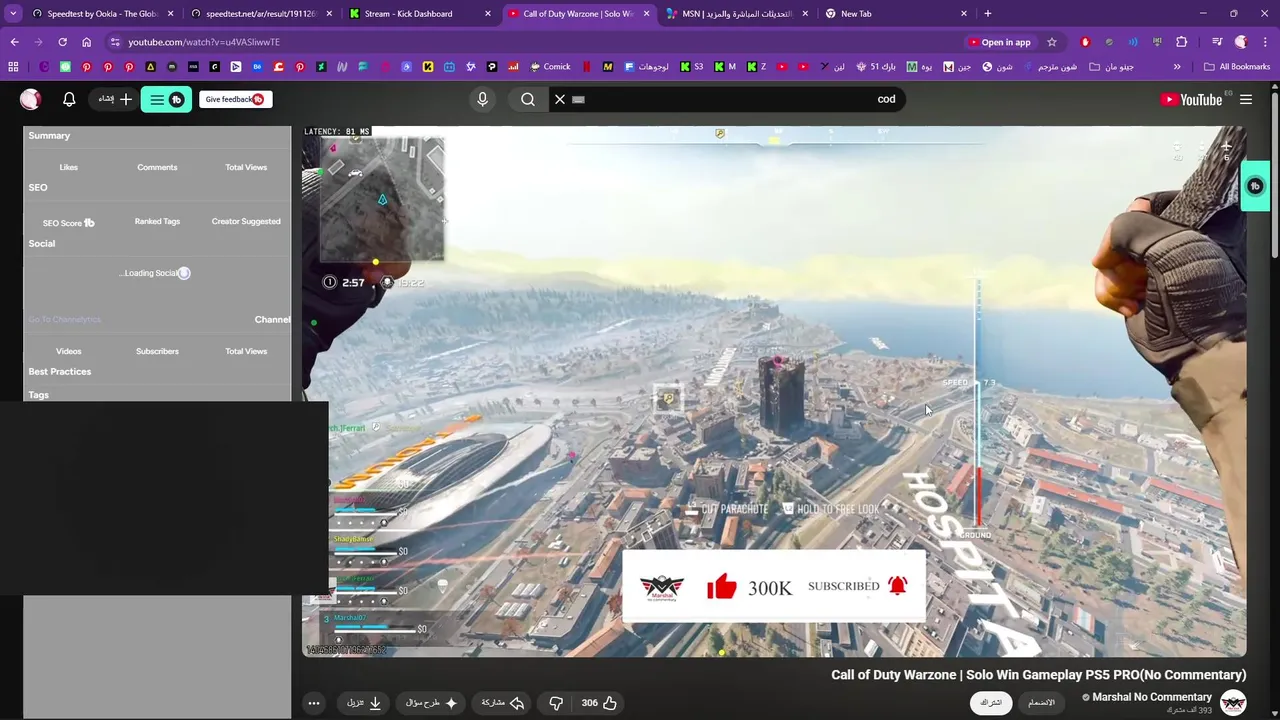This screenshot has height=720, width=1280.
Task: Open the TubeBuddy menu button
Action: tap(166, 99)
